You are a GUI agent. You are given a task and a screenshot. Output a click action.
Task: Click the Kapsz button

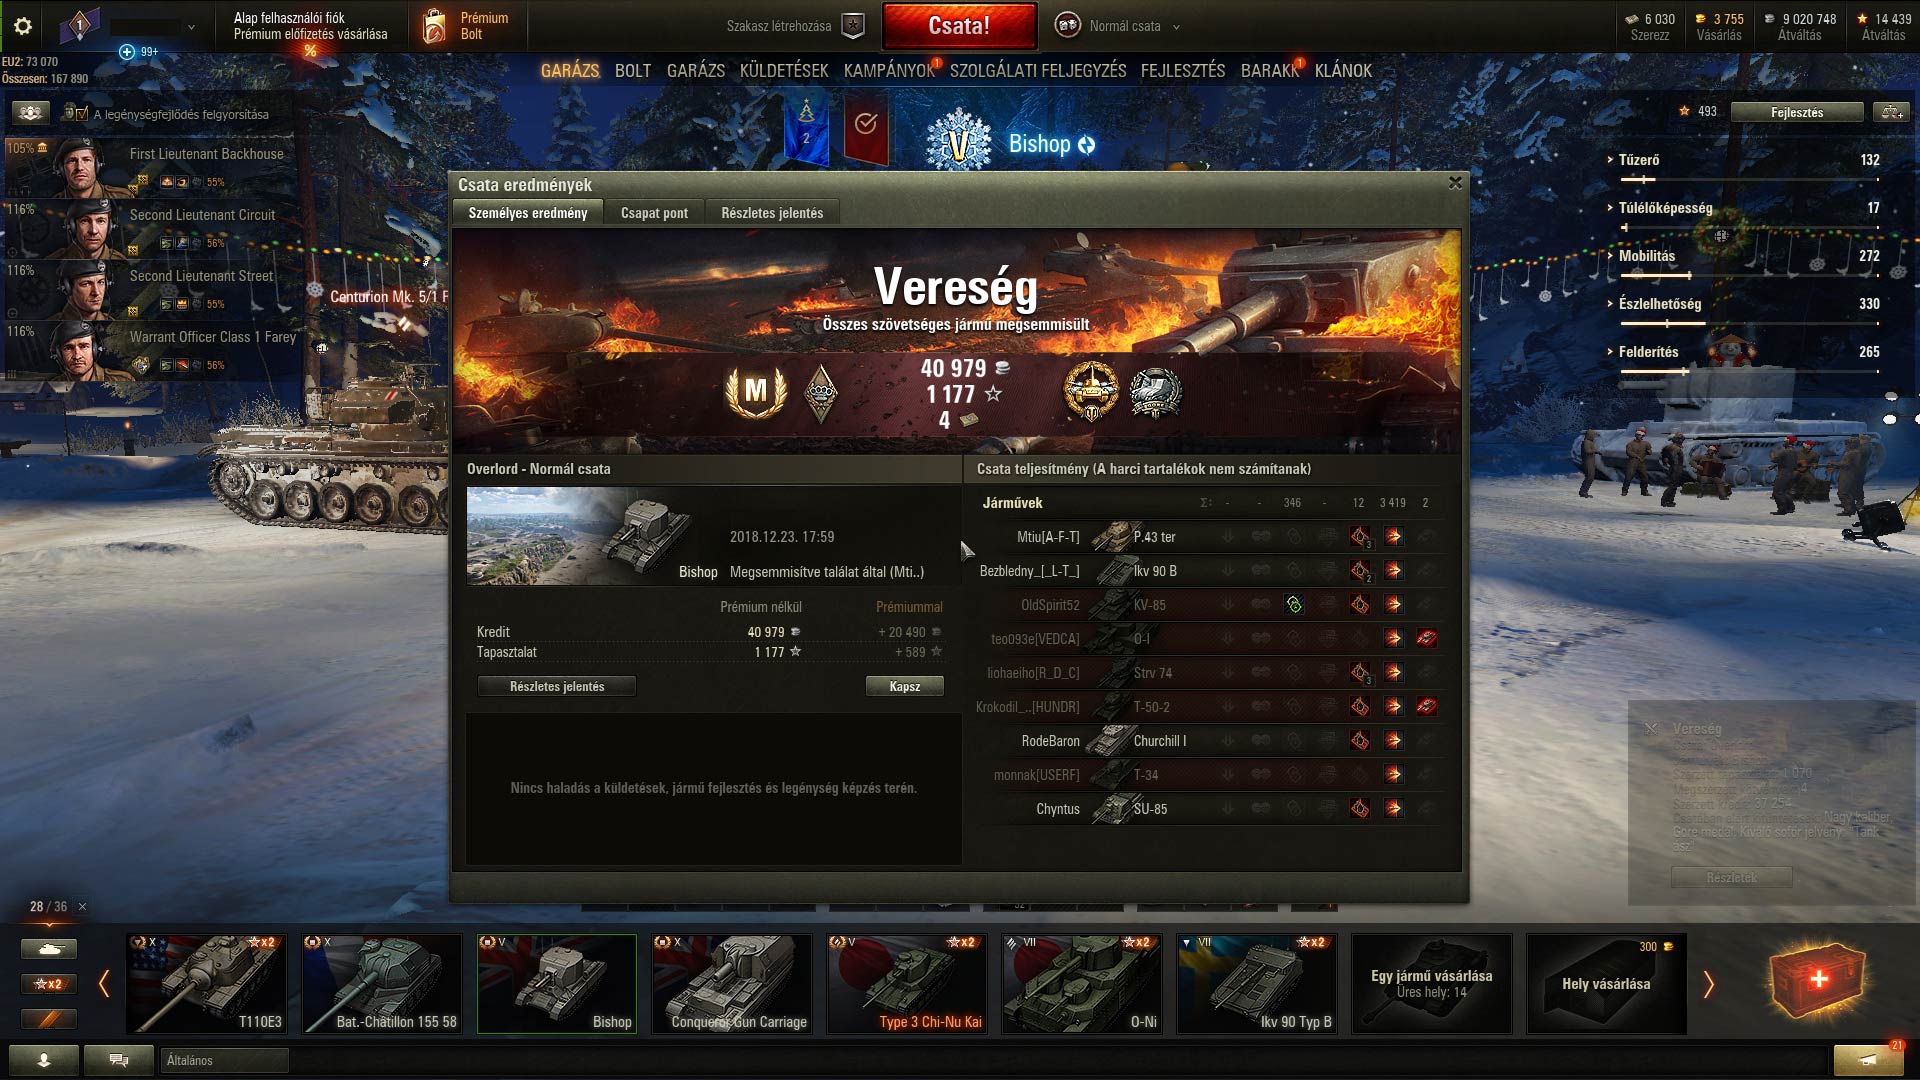click(905, 686)
